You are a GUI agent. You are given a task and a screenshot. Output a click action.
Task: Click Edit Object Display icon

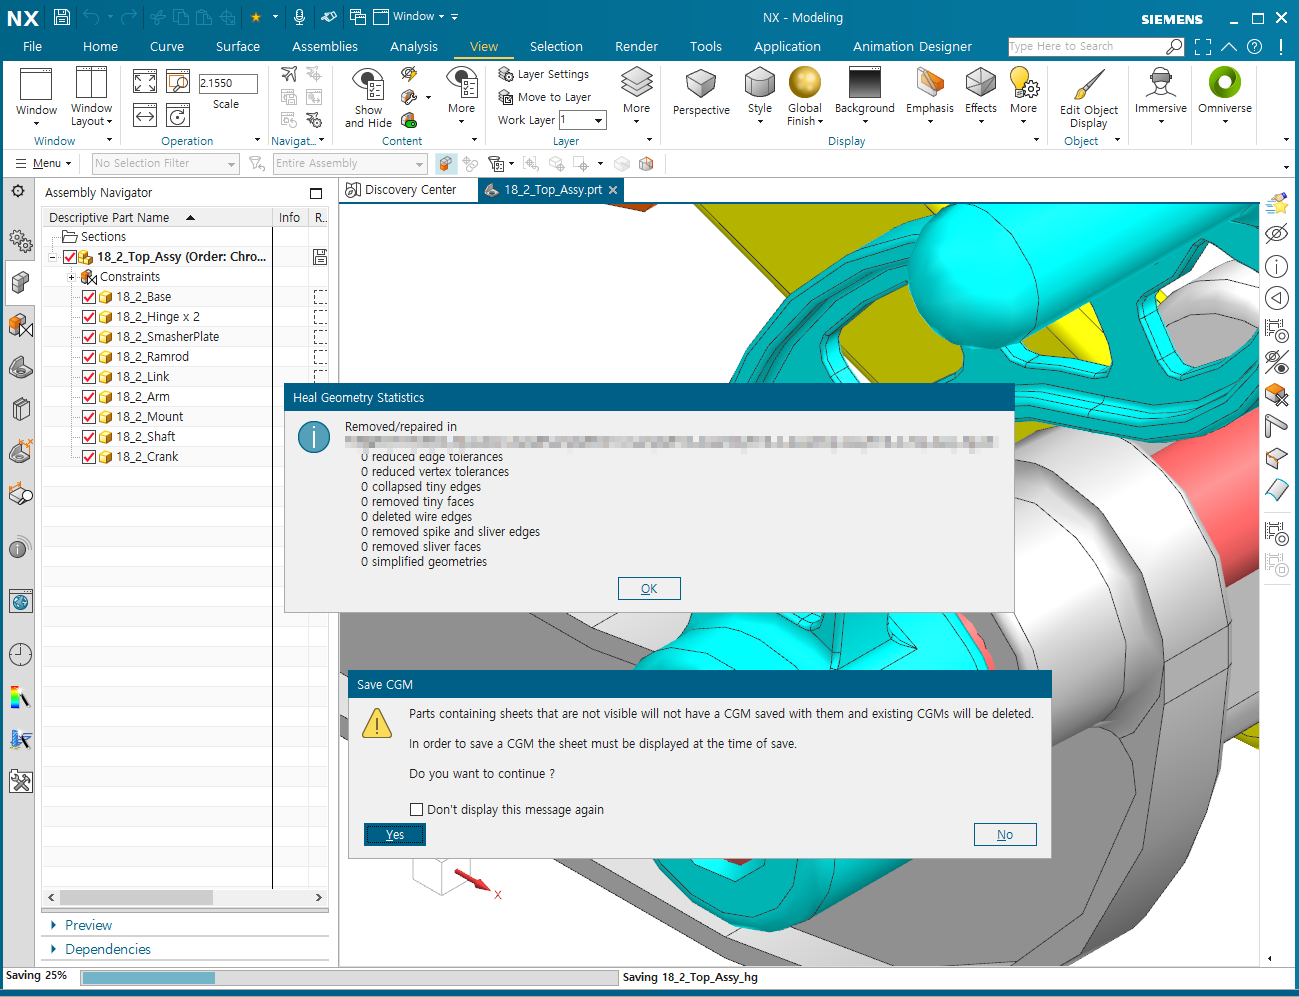pyautogui.click(x=1089, y=84)
